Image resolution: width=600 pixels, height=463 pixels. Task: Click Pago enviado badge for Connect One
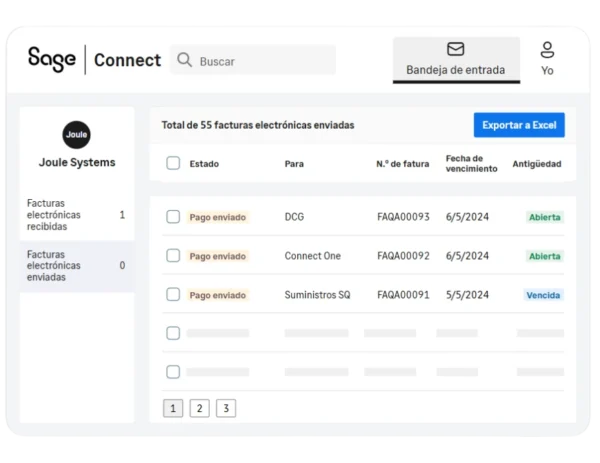(x=217, y=256)
